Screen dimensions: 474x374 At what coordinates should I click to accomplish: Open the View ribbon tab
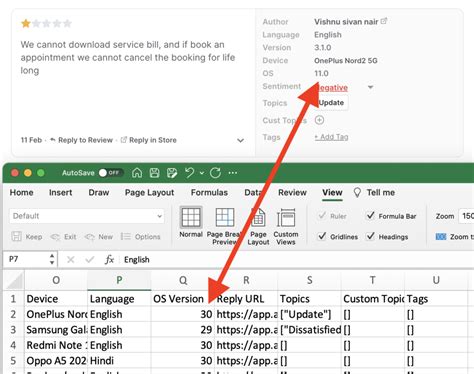tap(332, 192)
